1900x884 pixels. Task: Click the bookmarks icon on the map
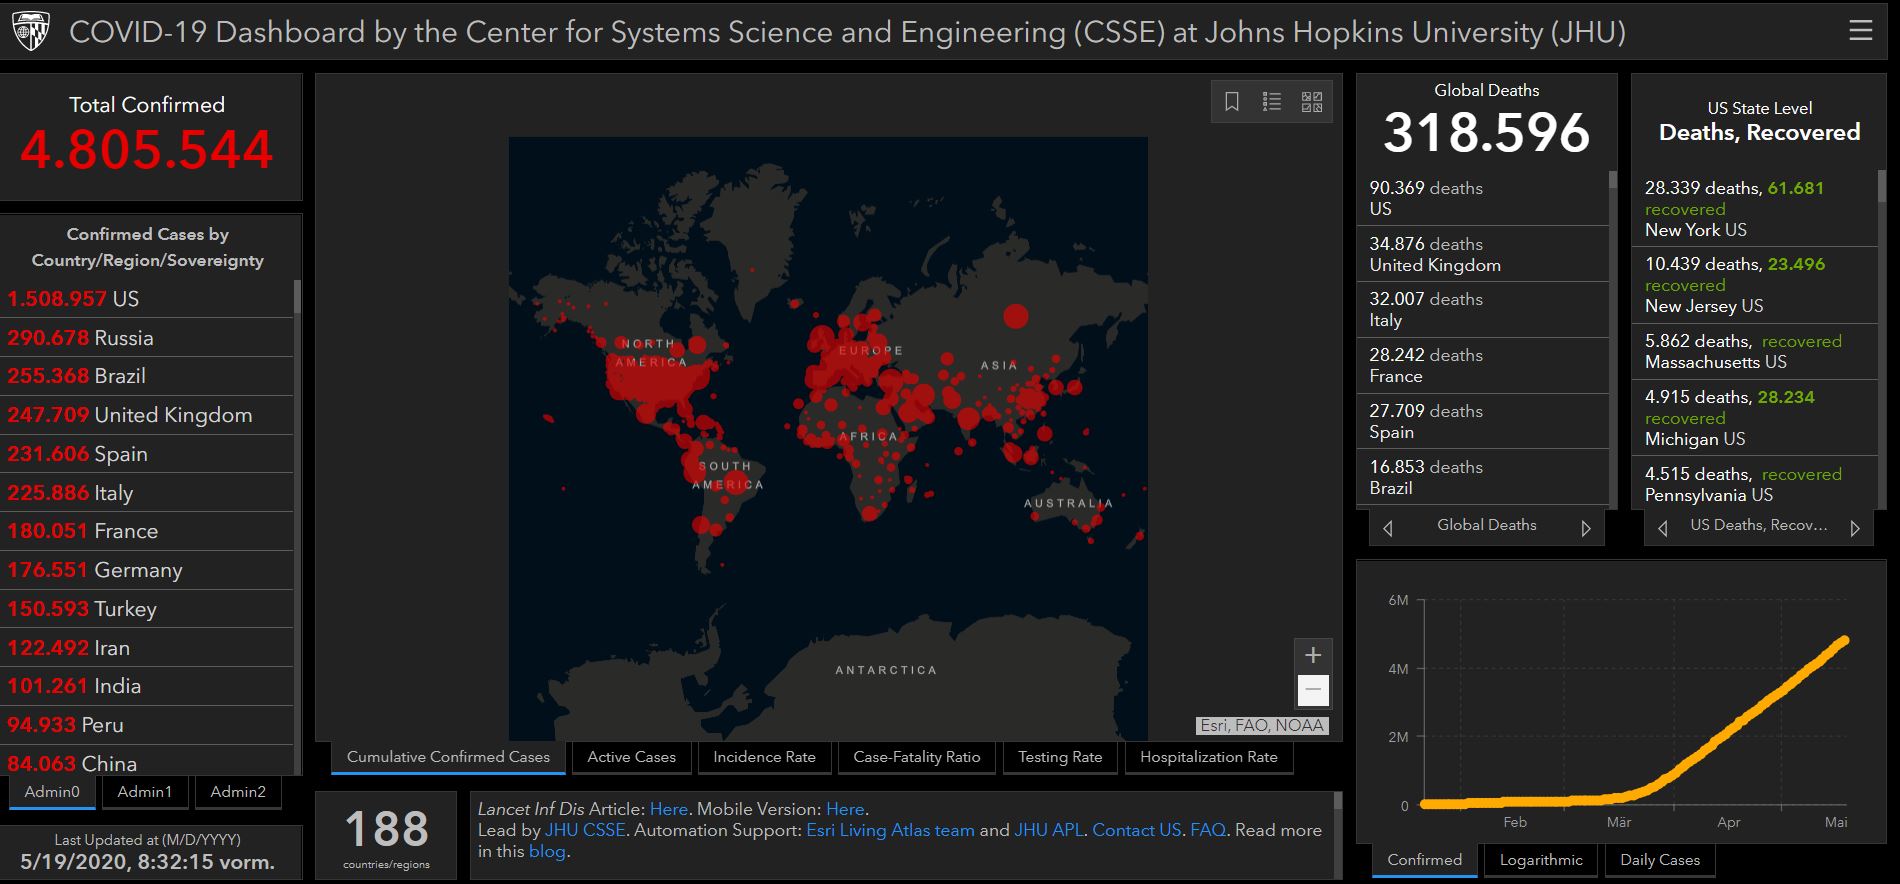click(x=1232, y=102)
